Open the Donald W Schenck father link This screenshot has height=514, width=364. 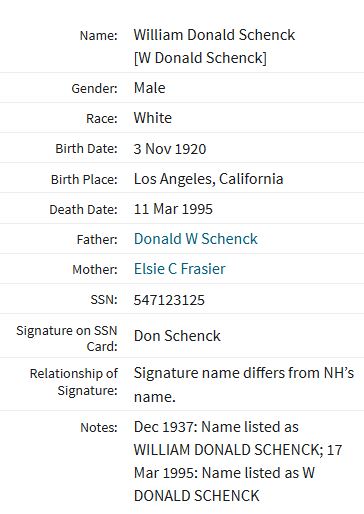click(x=196, y=239)
